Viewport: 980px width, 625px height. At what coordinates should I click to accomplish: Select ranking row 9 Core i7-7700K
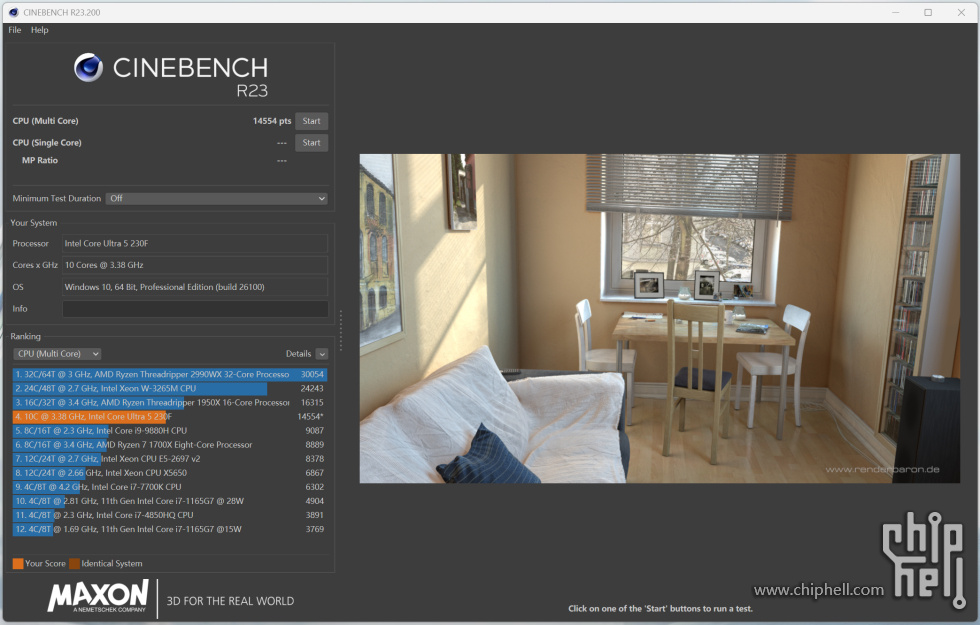pos(169,487)
